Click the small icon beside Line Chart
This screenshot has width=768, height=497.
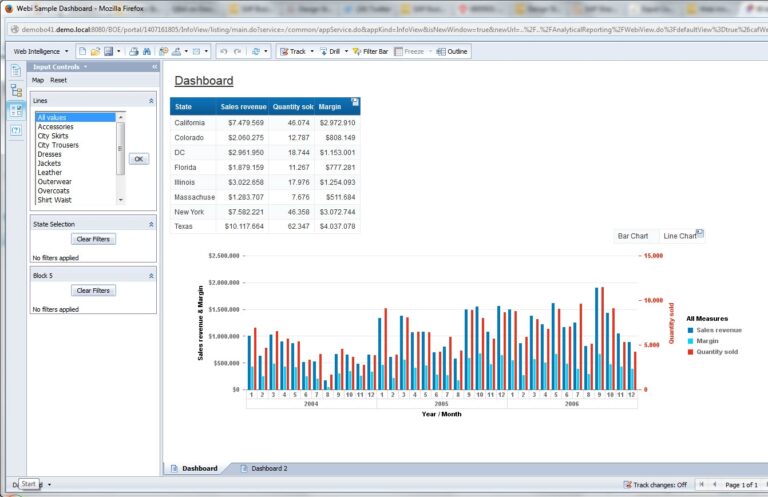pos(700,233)
